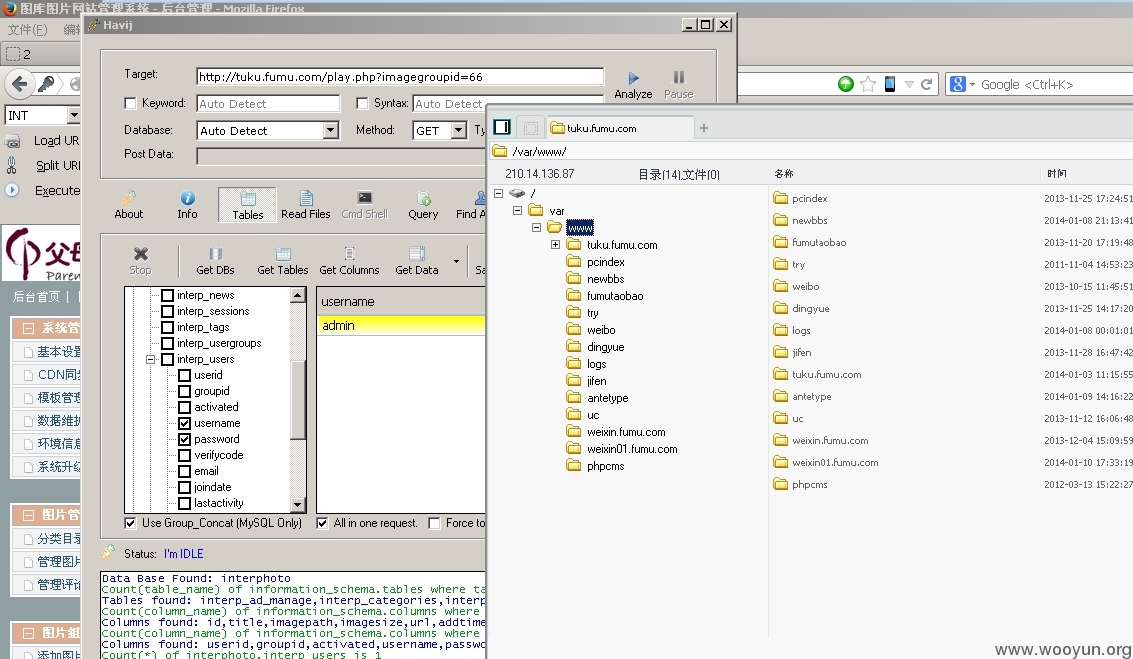
Task: Select the admin result row
Action: (401, 325)
